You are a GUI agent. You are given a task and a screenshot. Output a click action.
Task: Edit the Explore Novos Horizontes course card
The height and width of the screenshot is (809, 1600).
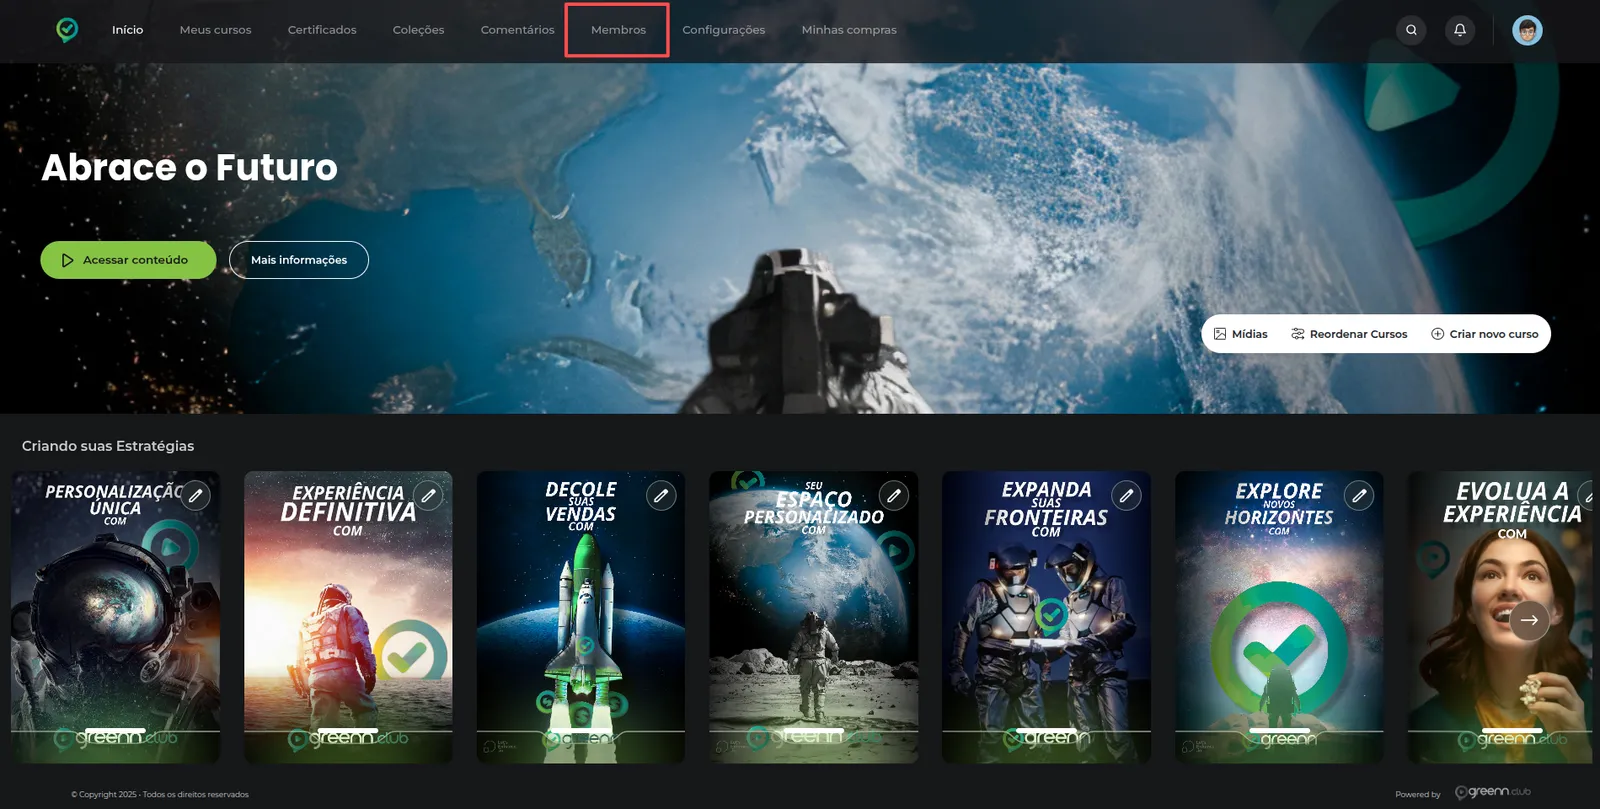1359,495
